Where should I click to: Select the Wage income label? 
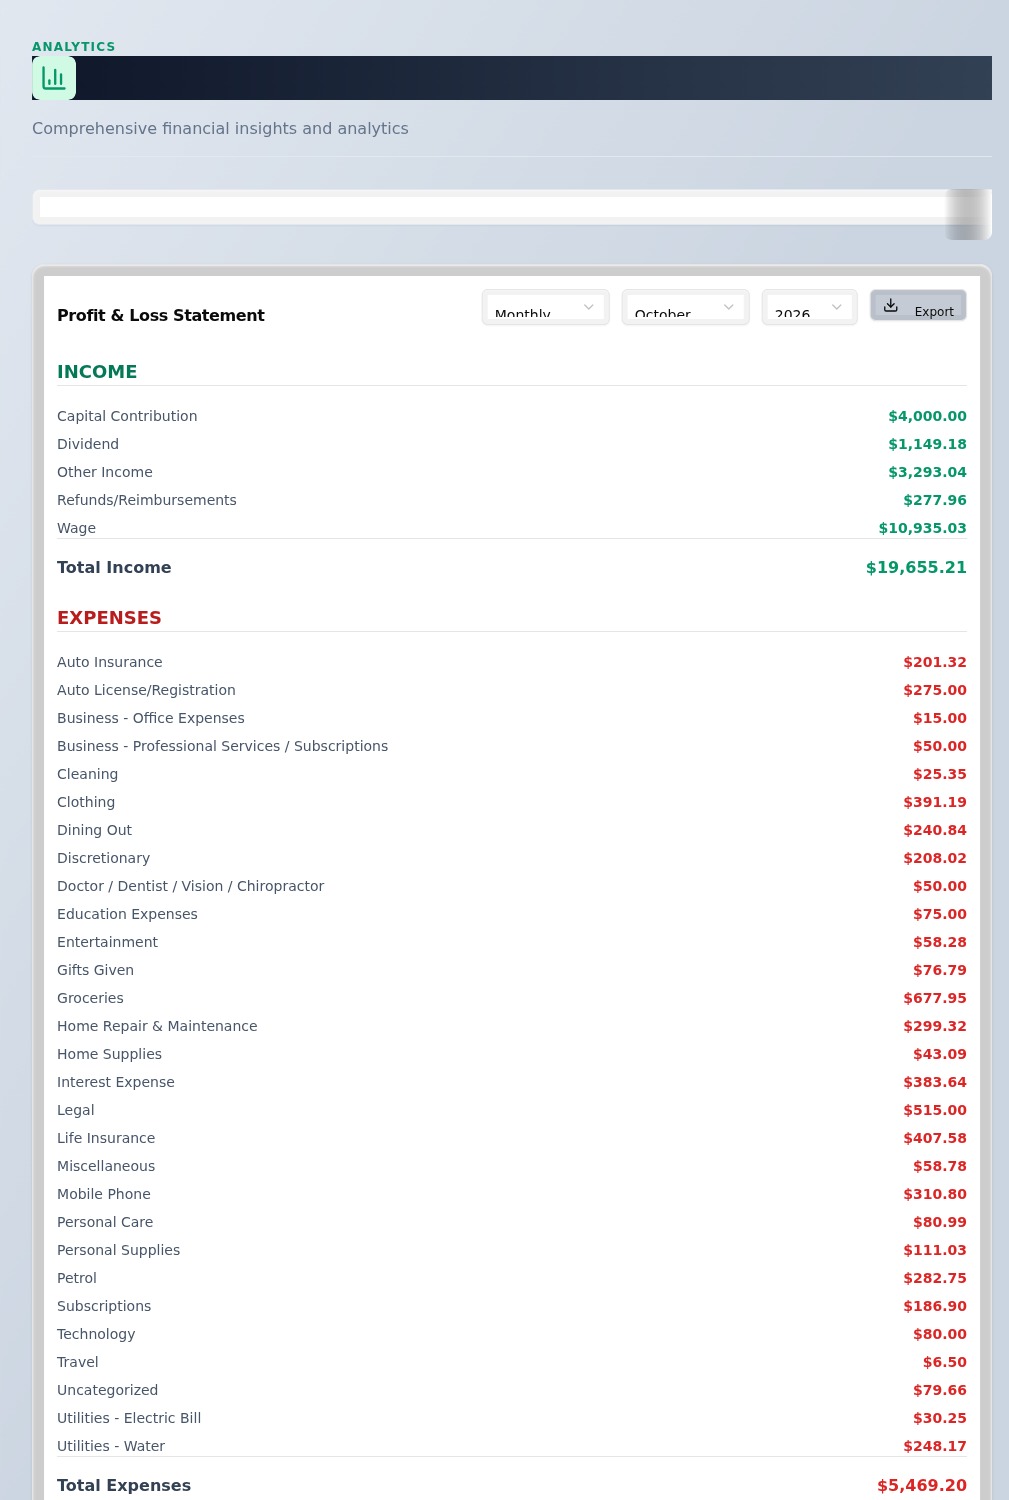(x=77, y=528)
